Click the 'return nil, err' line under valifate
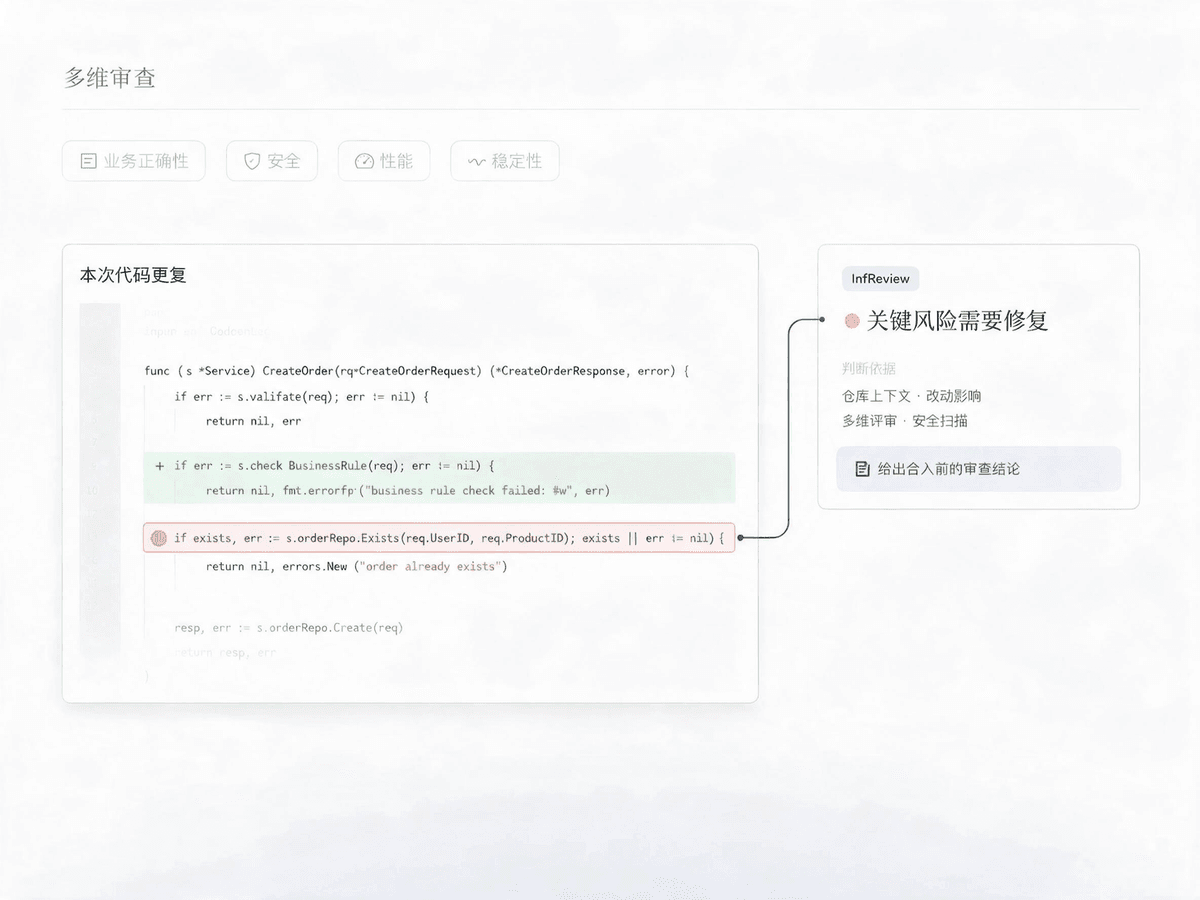Screen dimensions: 1200x900 pos(253,421)
